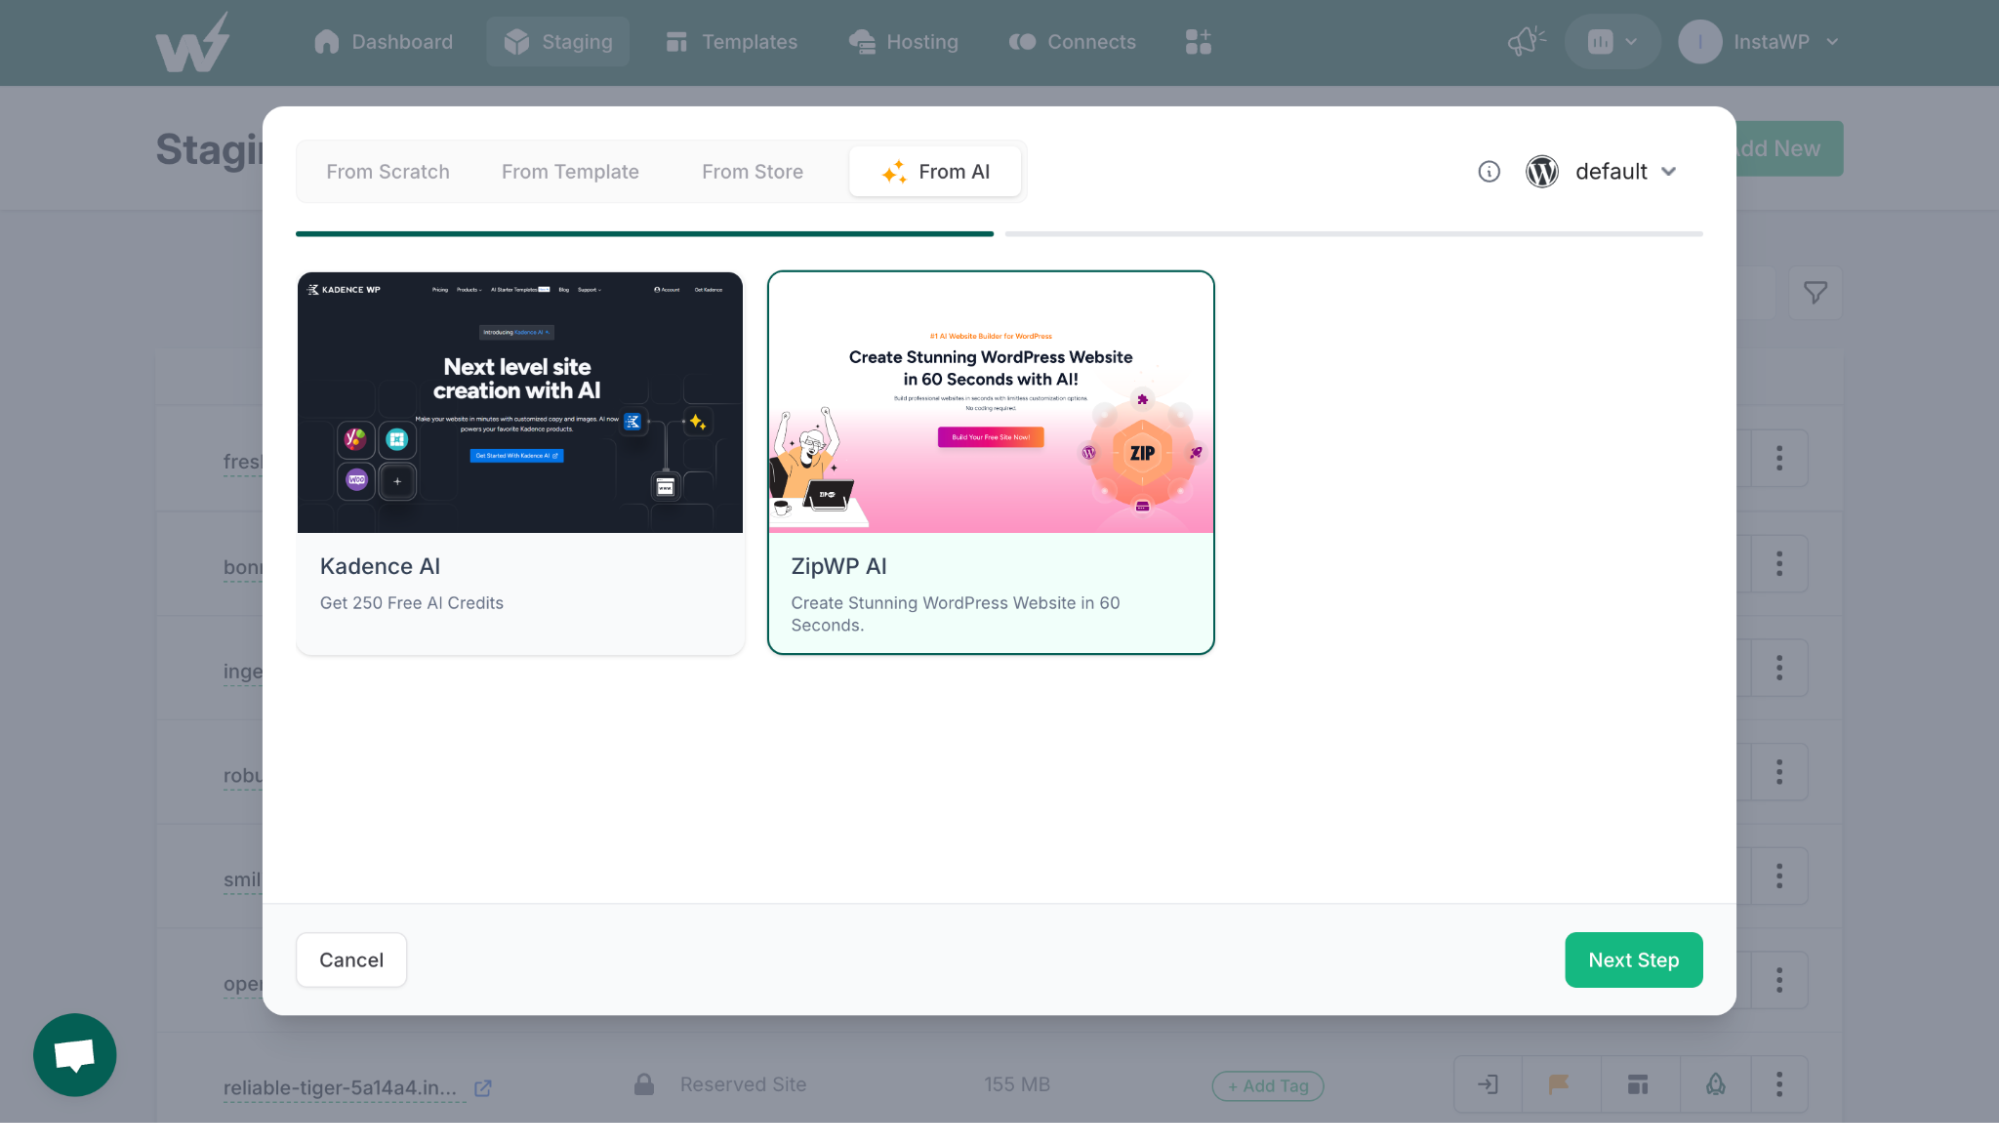Image resolution: width=1999 pixels, height=1124 pixels.
Task: Click the Kadence AI title text
Action: [380, 567]
